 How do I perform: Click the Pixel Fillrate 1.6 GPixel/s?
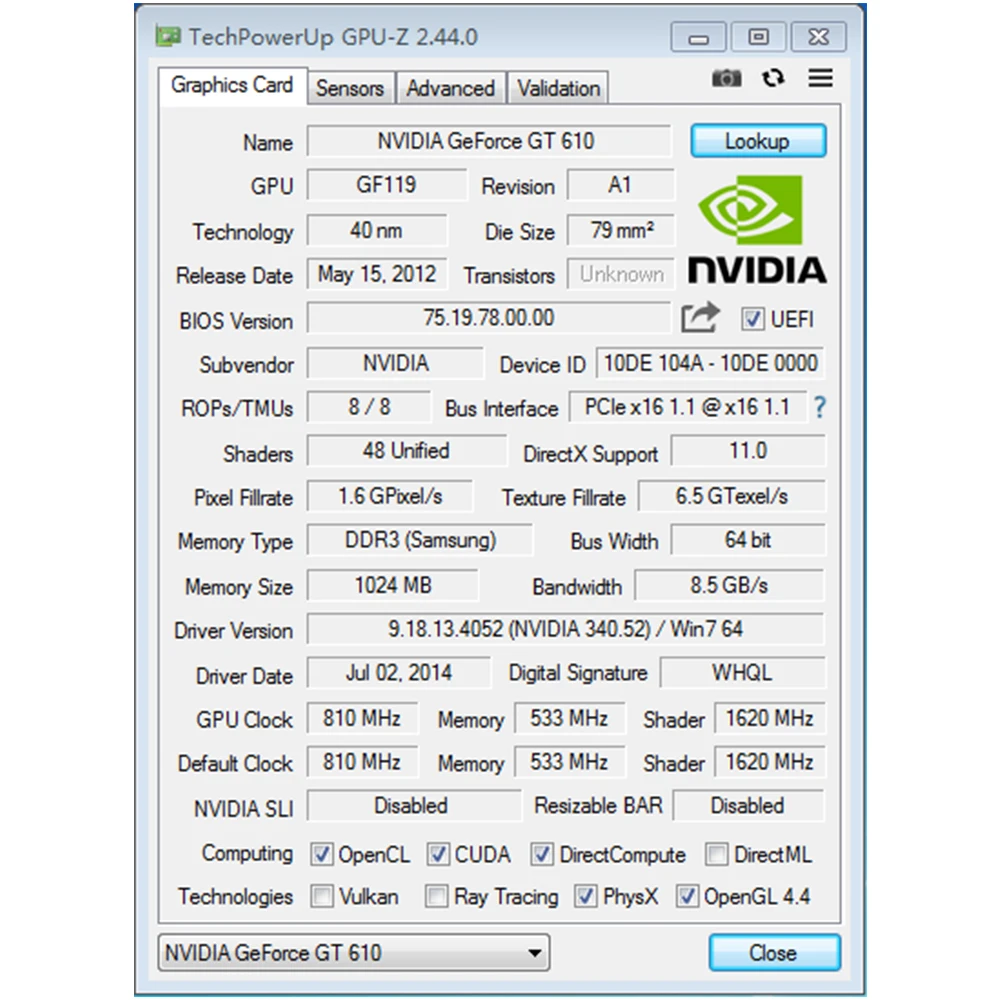tap(390, 496)
